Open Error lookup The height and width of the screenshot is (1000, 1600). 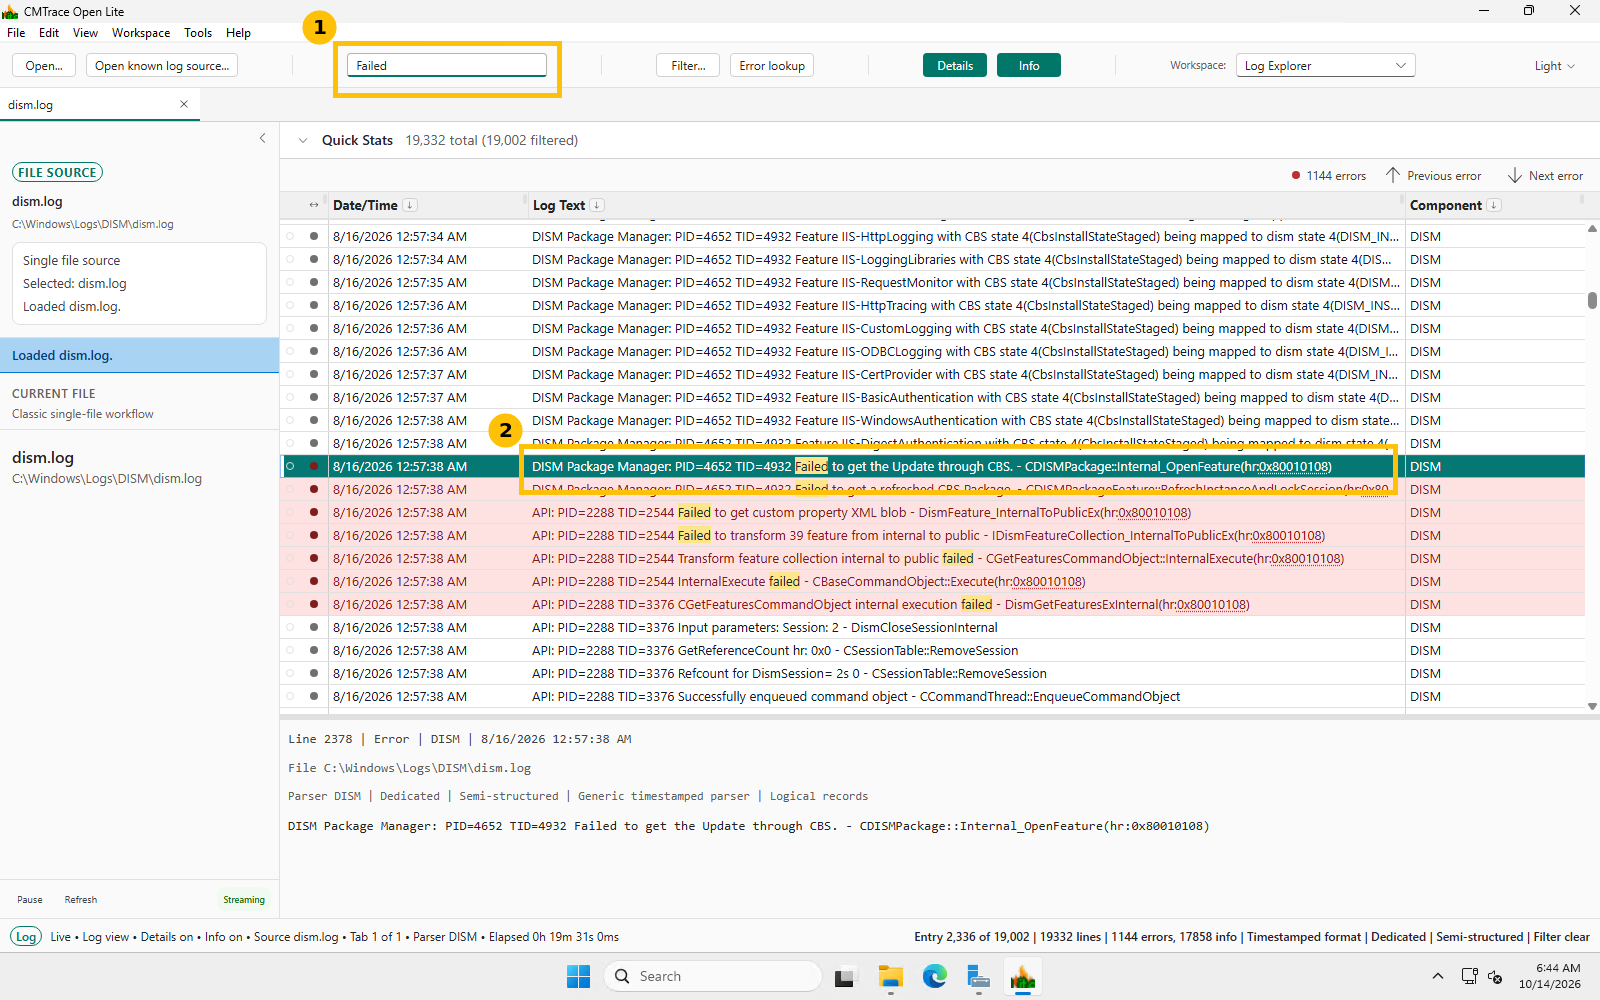pos(772,66)
